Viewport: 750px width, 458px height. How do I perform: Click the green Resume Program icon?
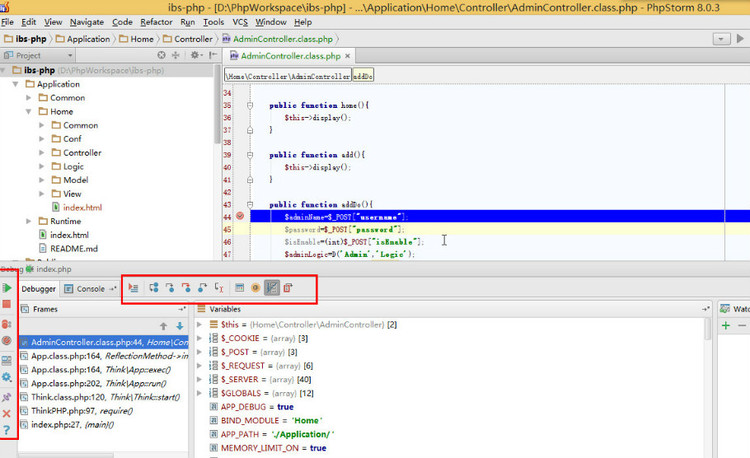click(7, 288)
